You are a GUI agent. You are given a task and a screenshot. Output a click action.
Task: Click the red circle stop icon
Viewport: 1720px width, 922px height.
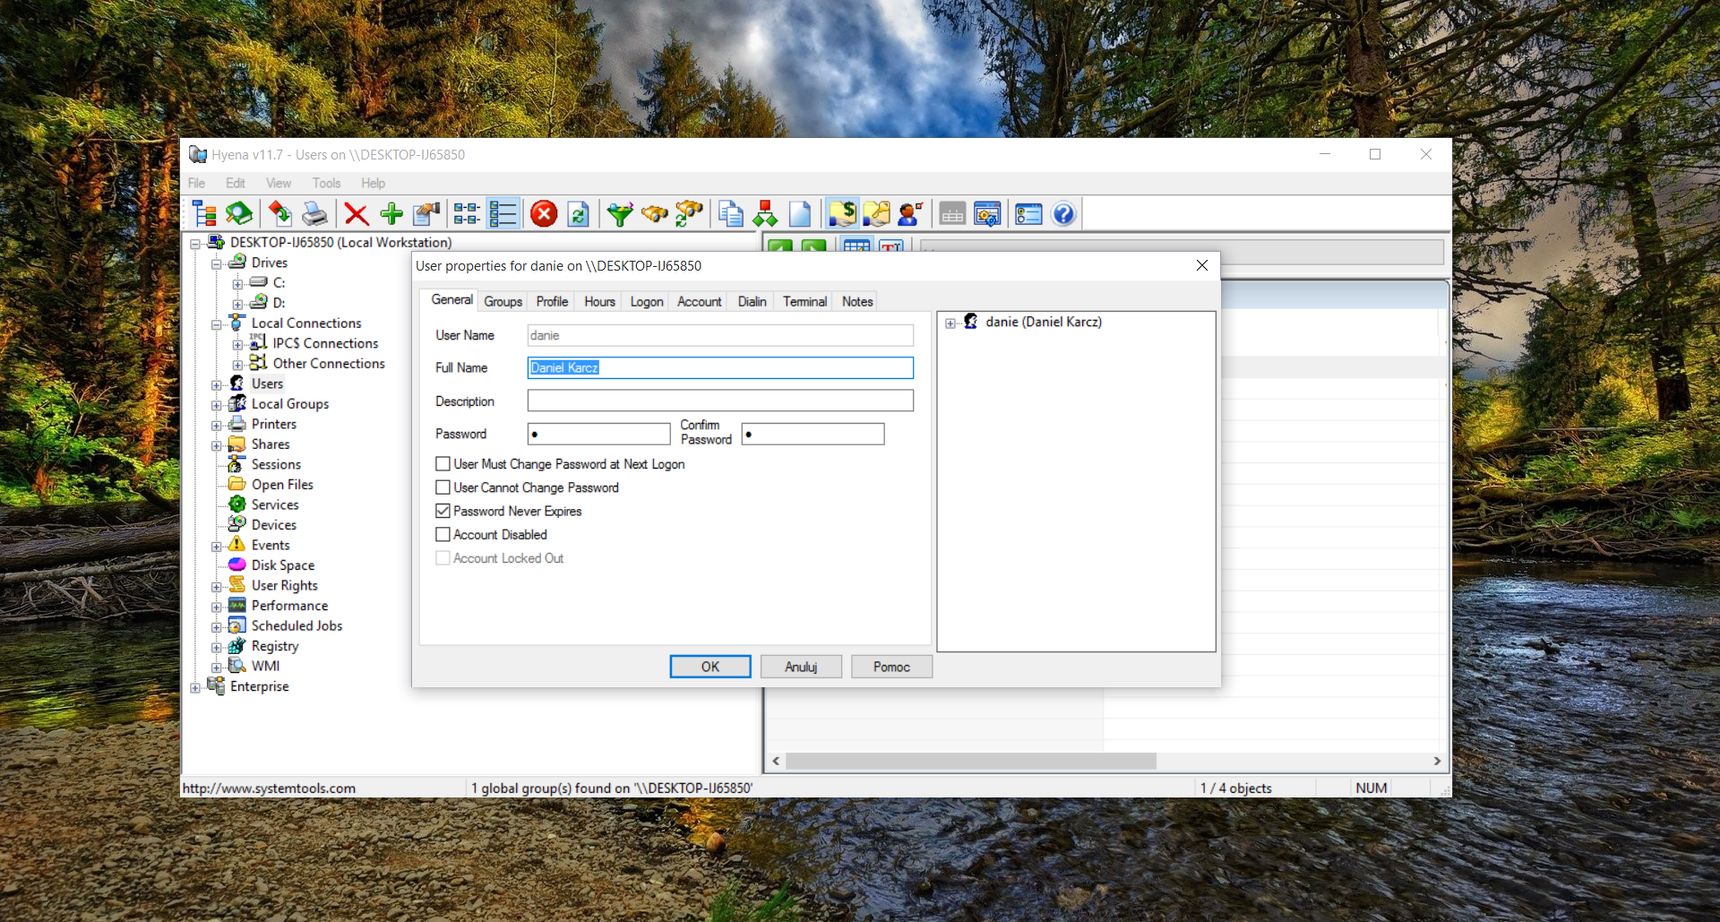click(543, 213)
